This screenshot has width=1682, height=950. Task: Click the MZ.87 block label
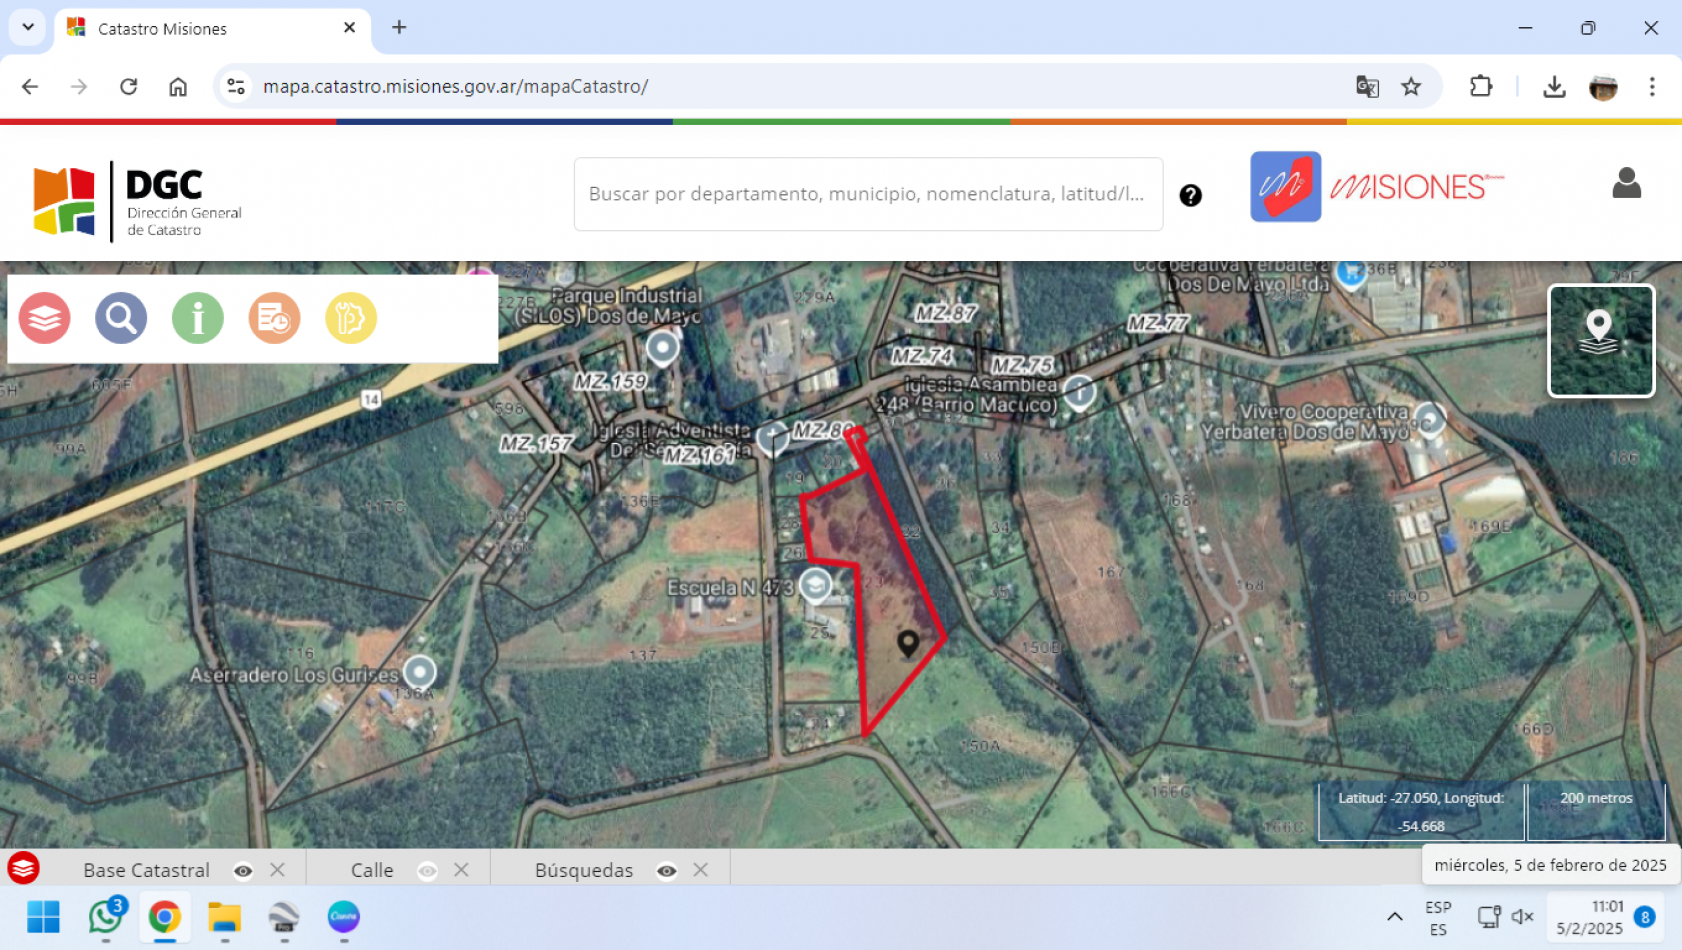point(946,312)
